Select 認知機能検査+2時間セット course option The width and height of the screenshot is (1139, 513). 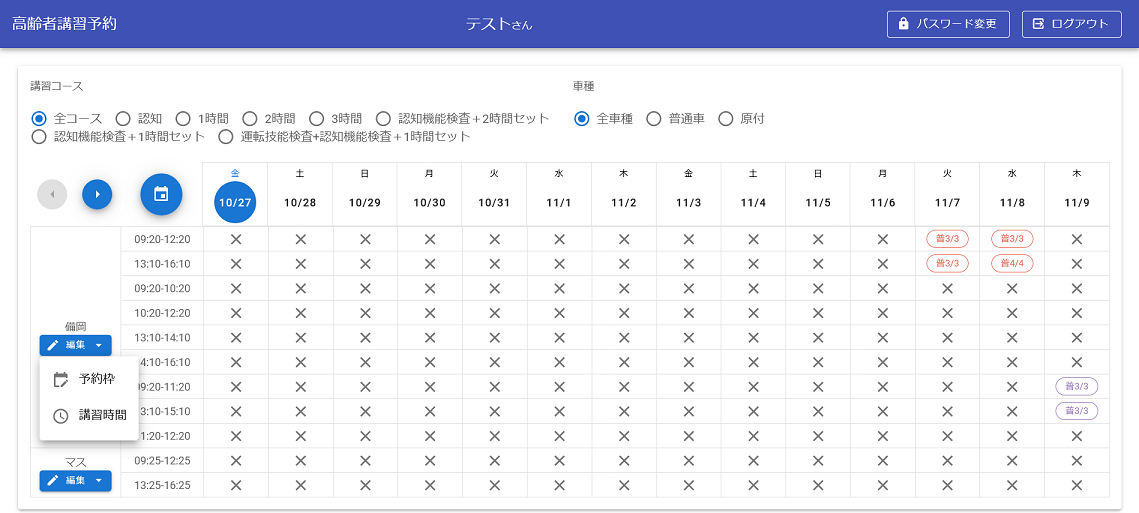click(x=385, y=119)
